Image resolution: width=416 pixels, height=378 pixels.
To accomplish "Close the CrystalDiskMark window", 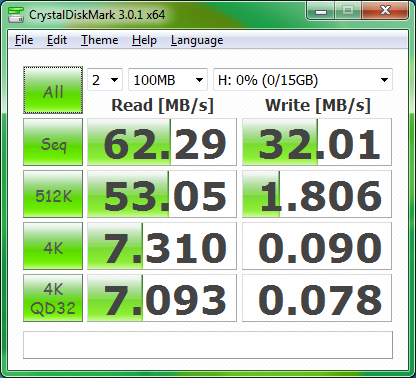I will (x=385, y=11).
